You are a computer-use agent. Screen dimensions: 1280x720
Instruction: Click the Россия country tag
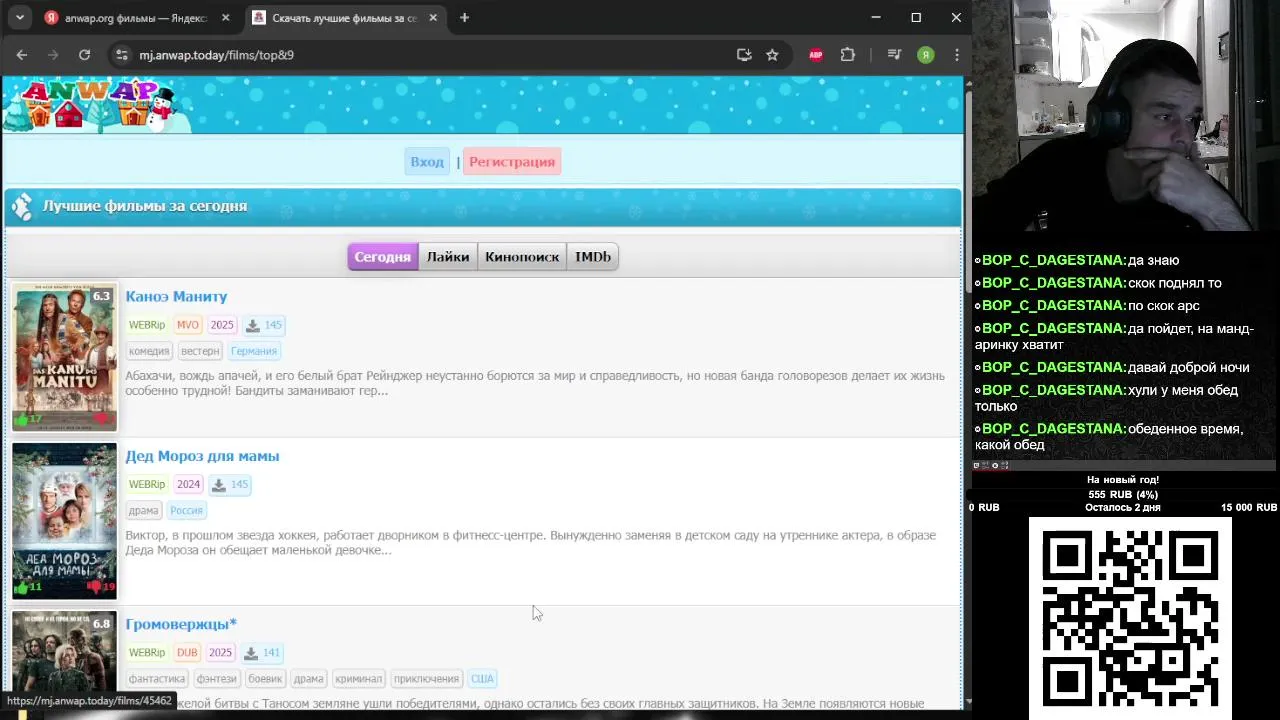click(x=187, y=511)
